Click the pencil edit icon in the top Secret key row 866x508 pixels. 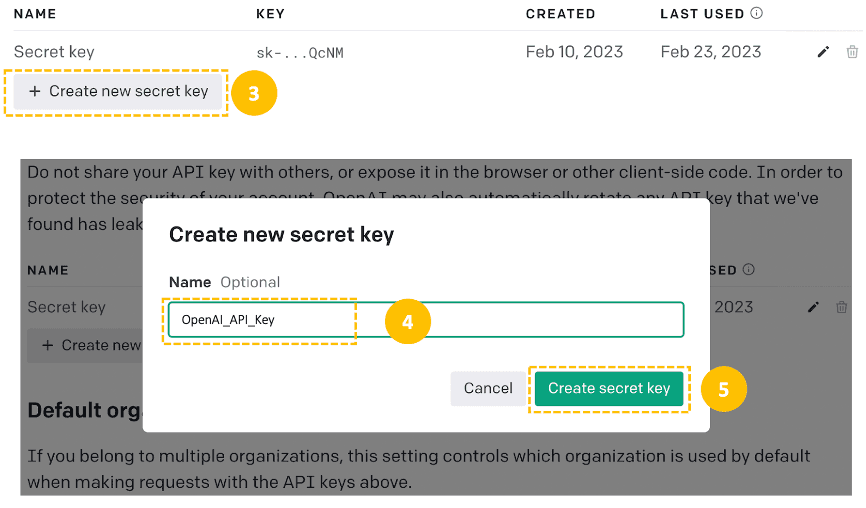pyautogui.click(x=823, y=52)
